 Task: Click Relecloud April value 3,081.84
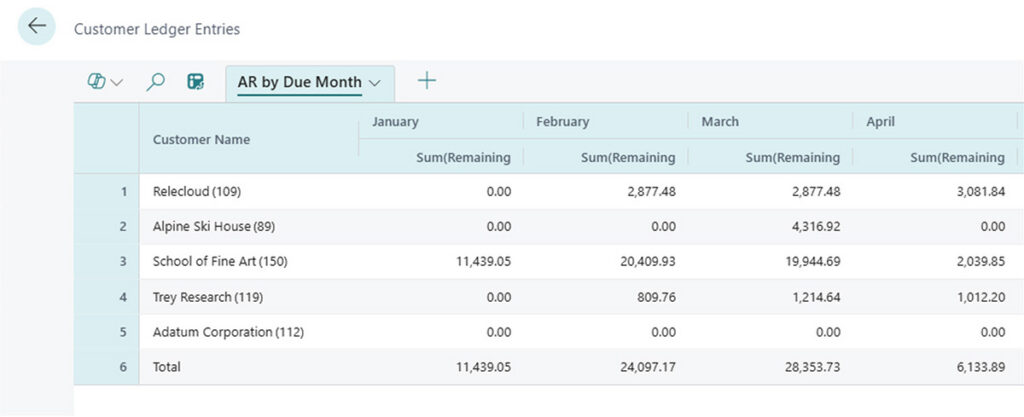tap(981, 192)
